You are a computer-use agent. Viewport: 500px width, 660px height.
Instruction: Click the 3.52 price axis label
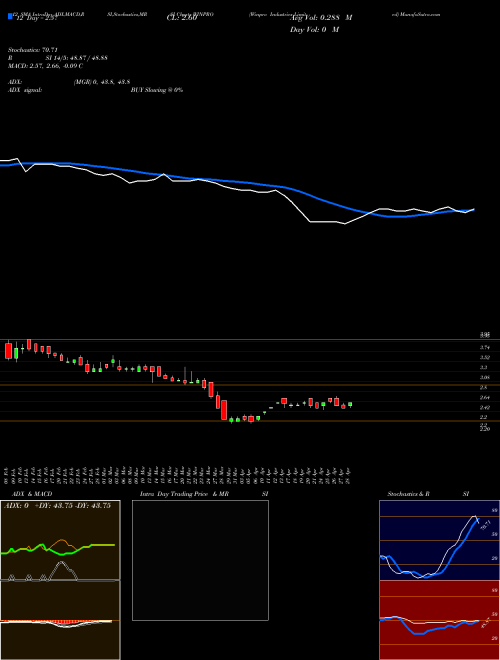coord(485,357)
